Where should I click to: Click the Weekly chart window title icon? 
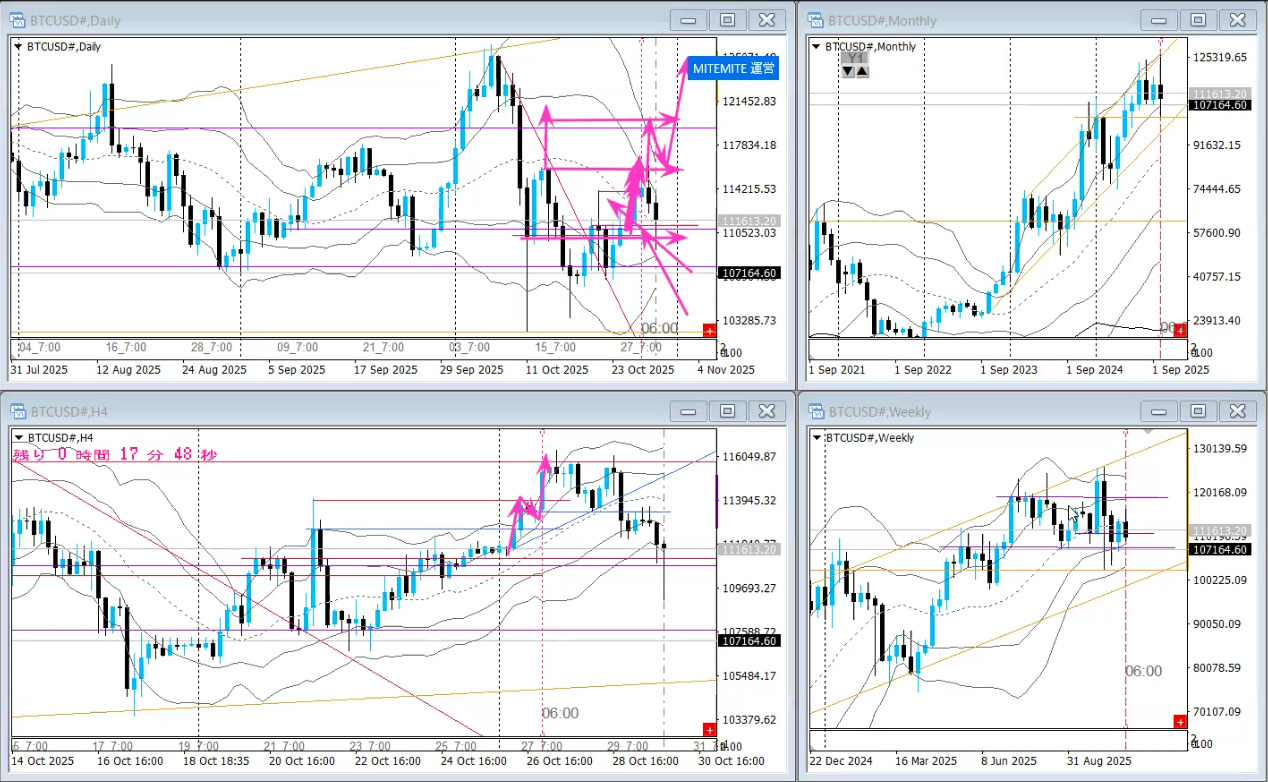tap(815, 411)
